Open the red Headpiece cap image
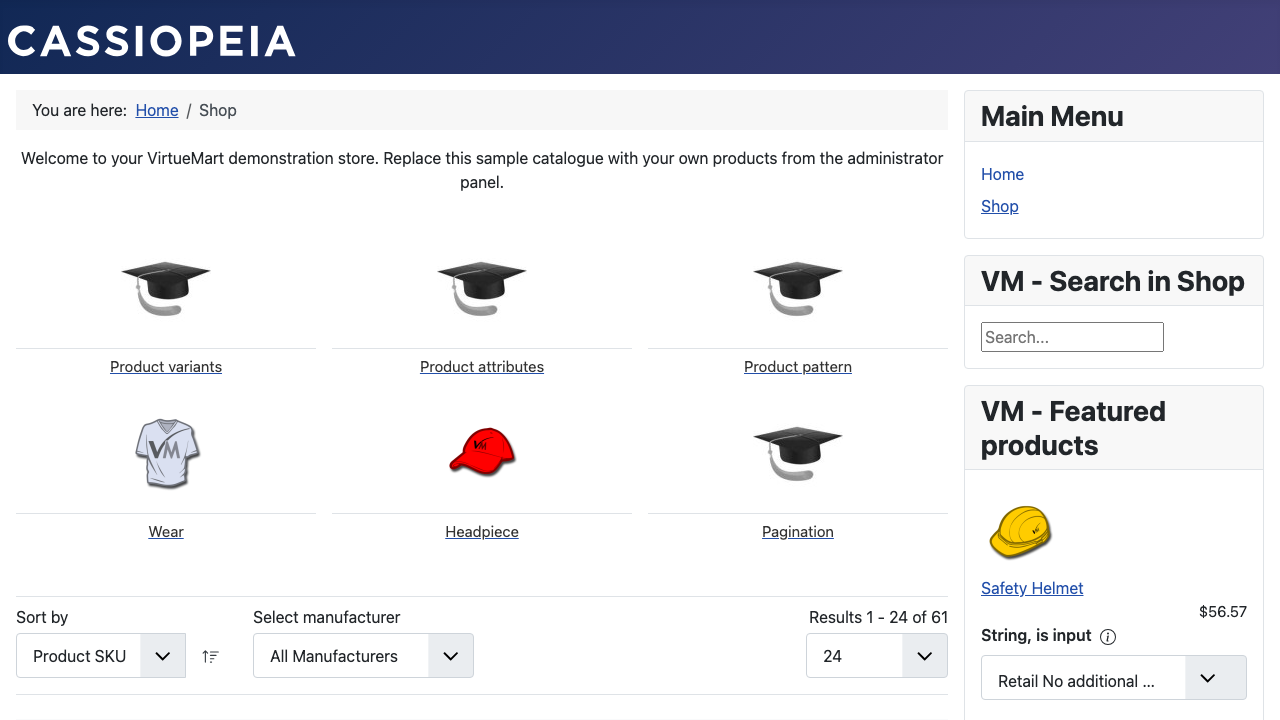Viewport: 1280px width, 720px height. click(482, 451)
